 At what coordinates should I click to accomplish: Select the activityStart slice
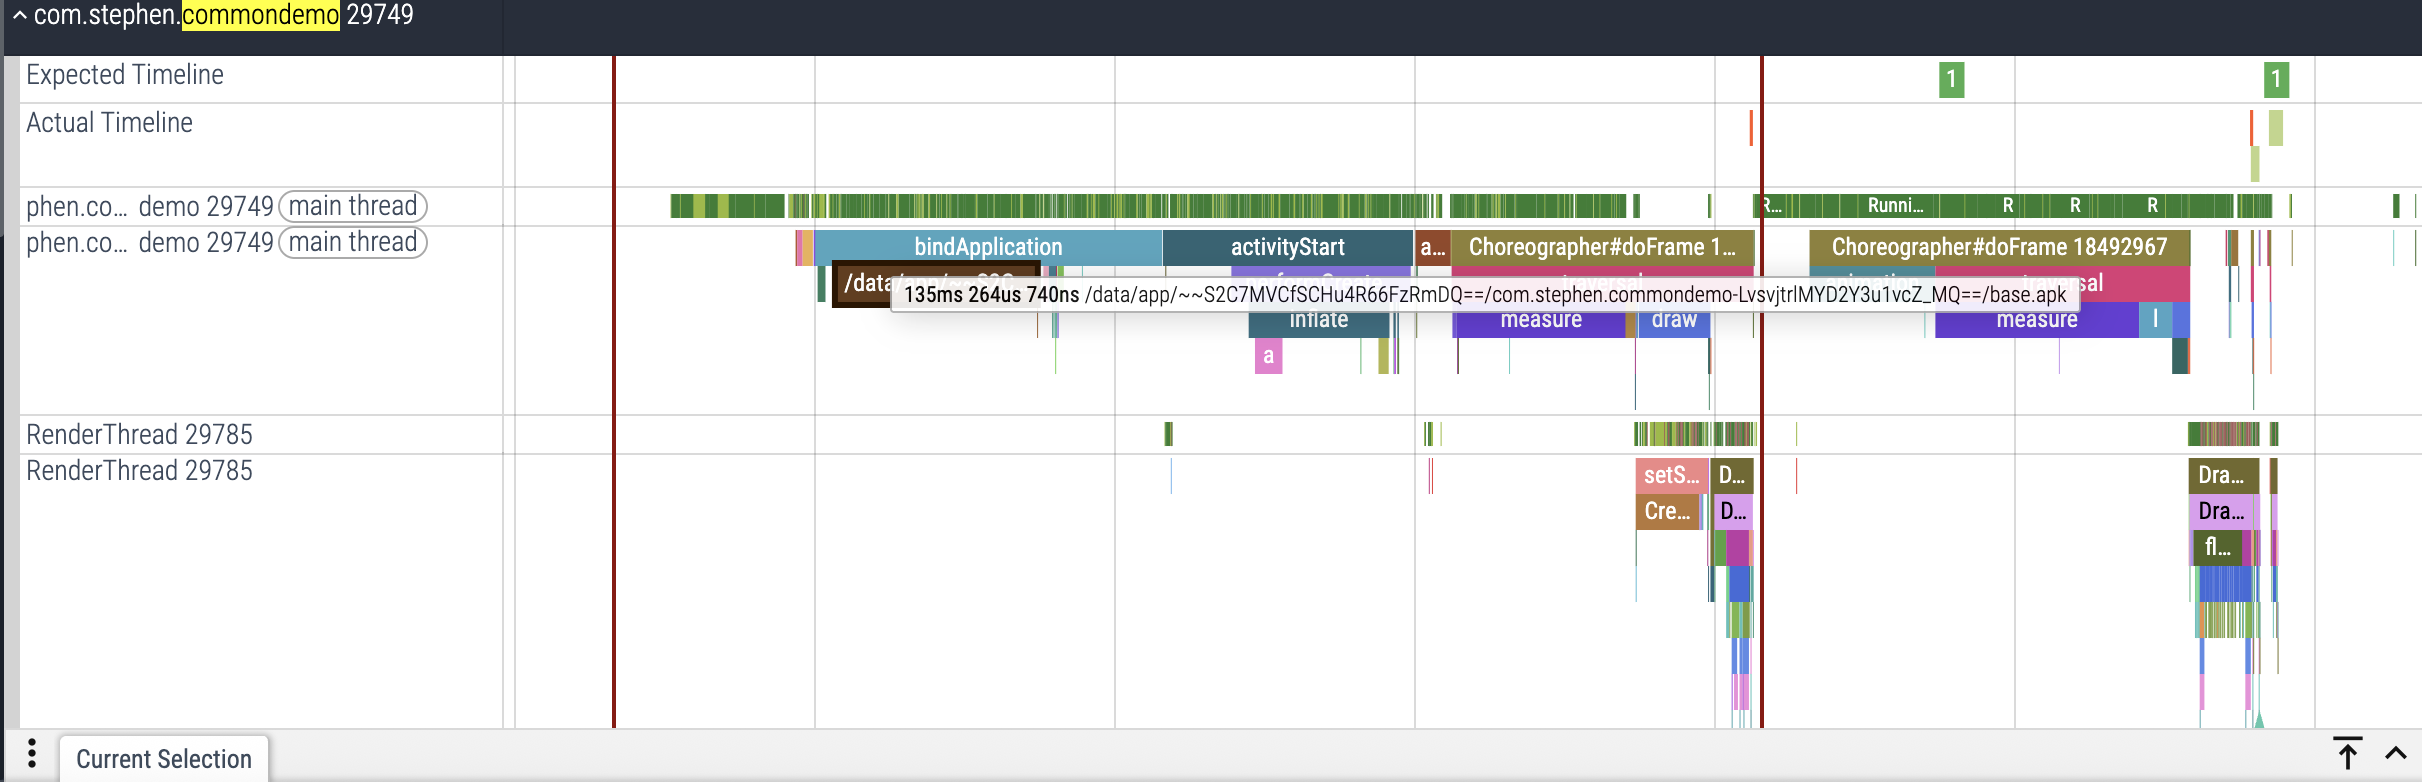[x=1287, y=247]
